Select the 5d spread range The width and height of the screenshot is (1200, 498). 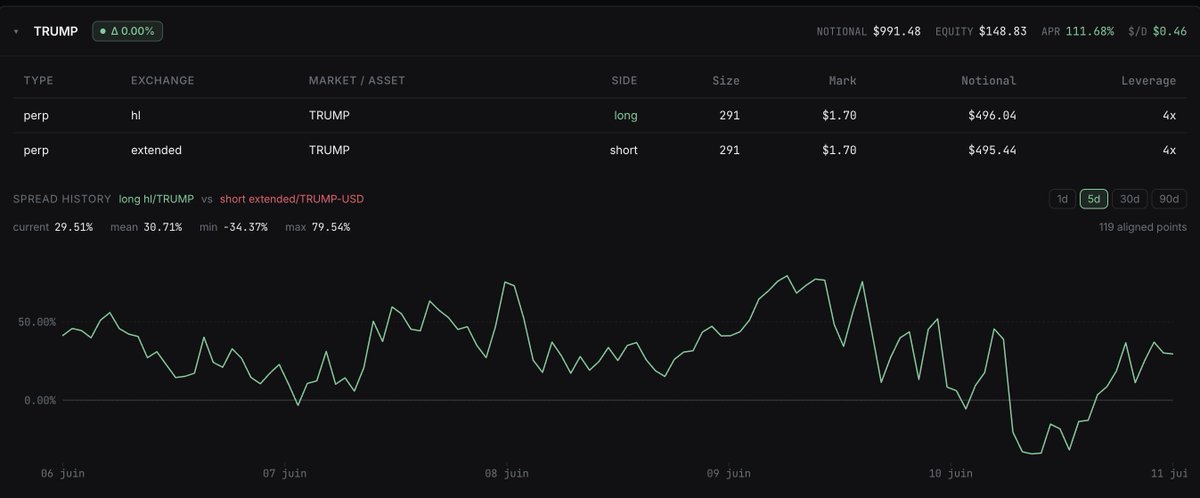(1094, 199)
